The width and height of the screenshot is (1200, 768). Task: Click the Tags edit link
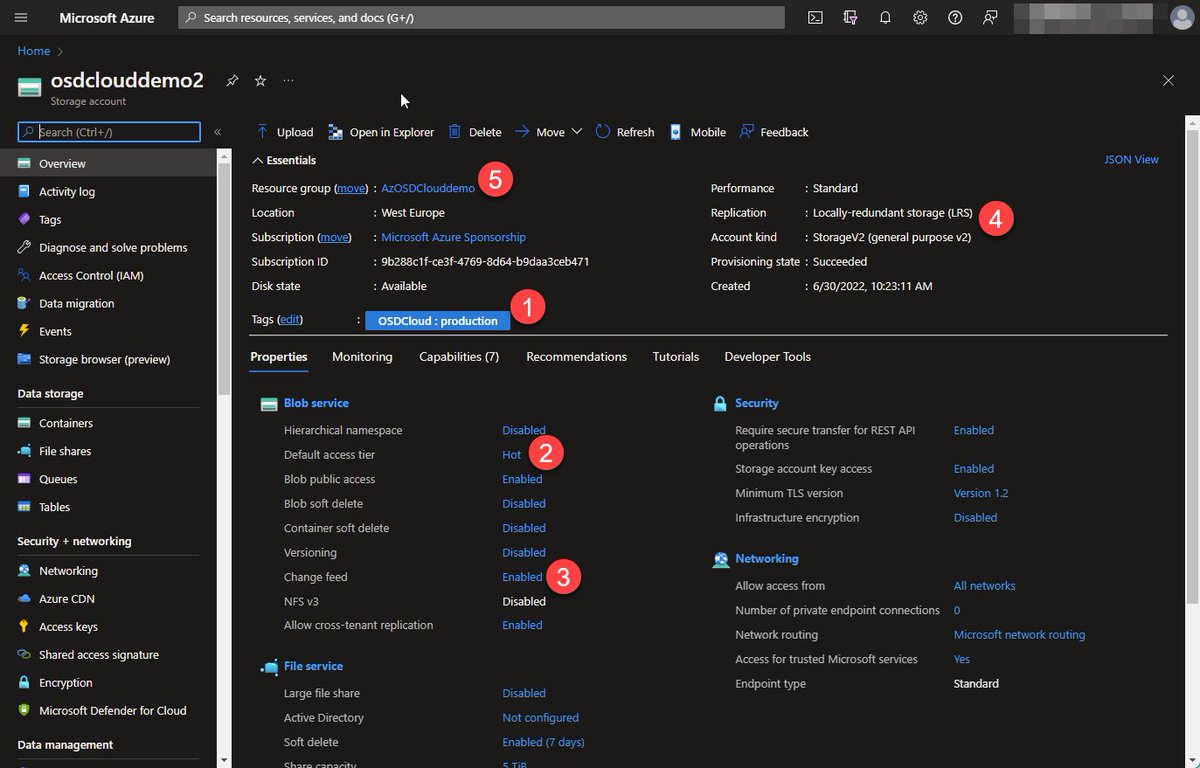(289, 320)
